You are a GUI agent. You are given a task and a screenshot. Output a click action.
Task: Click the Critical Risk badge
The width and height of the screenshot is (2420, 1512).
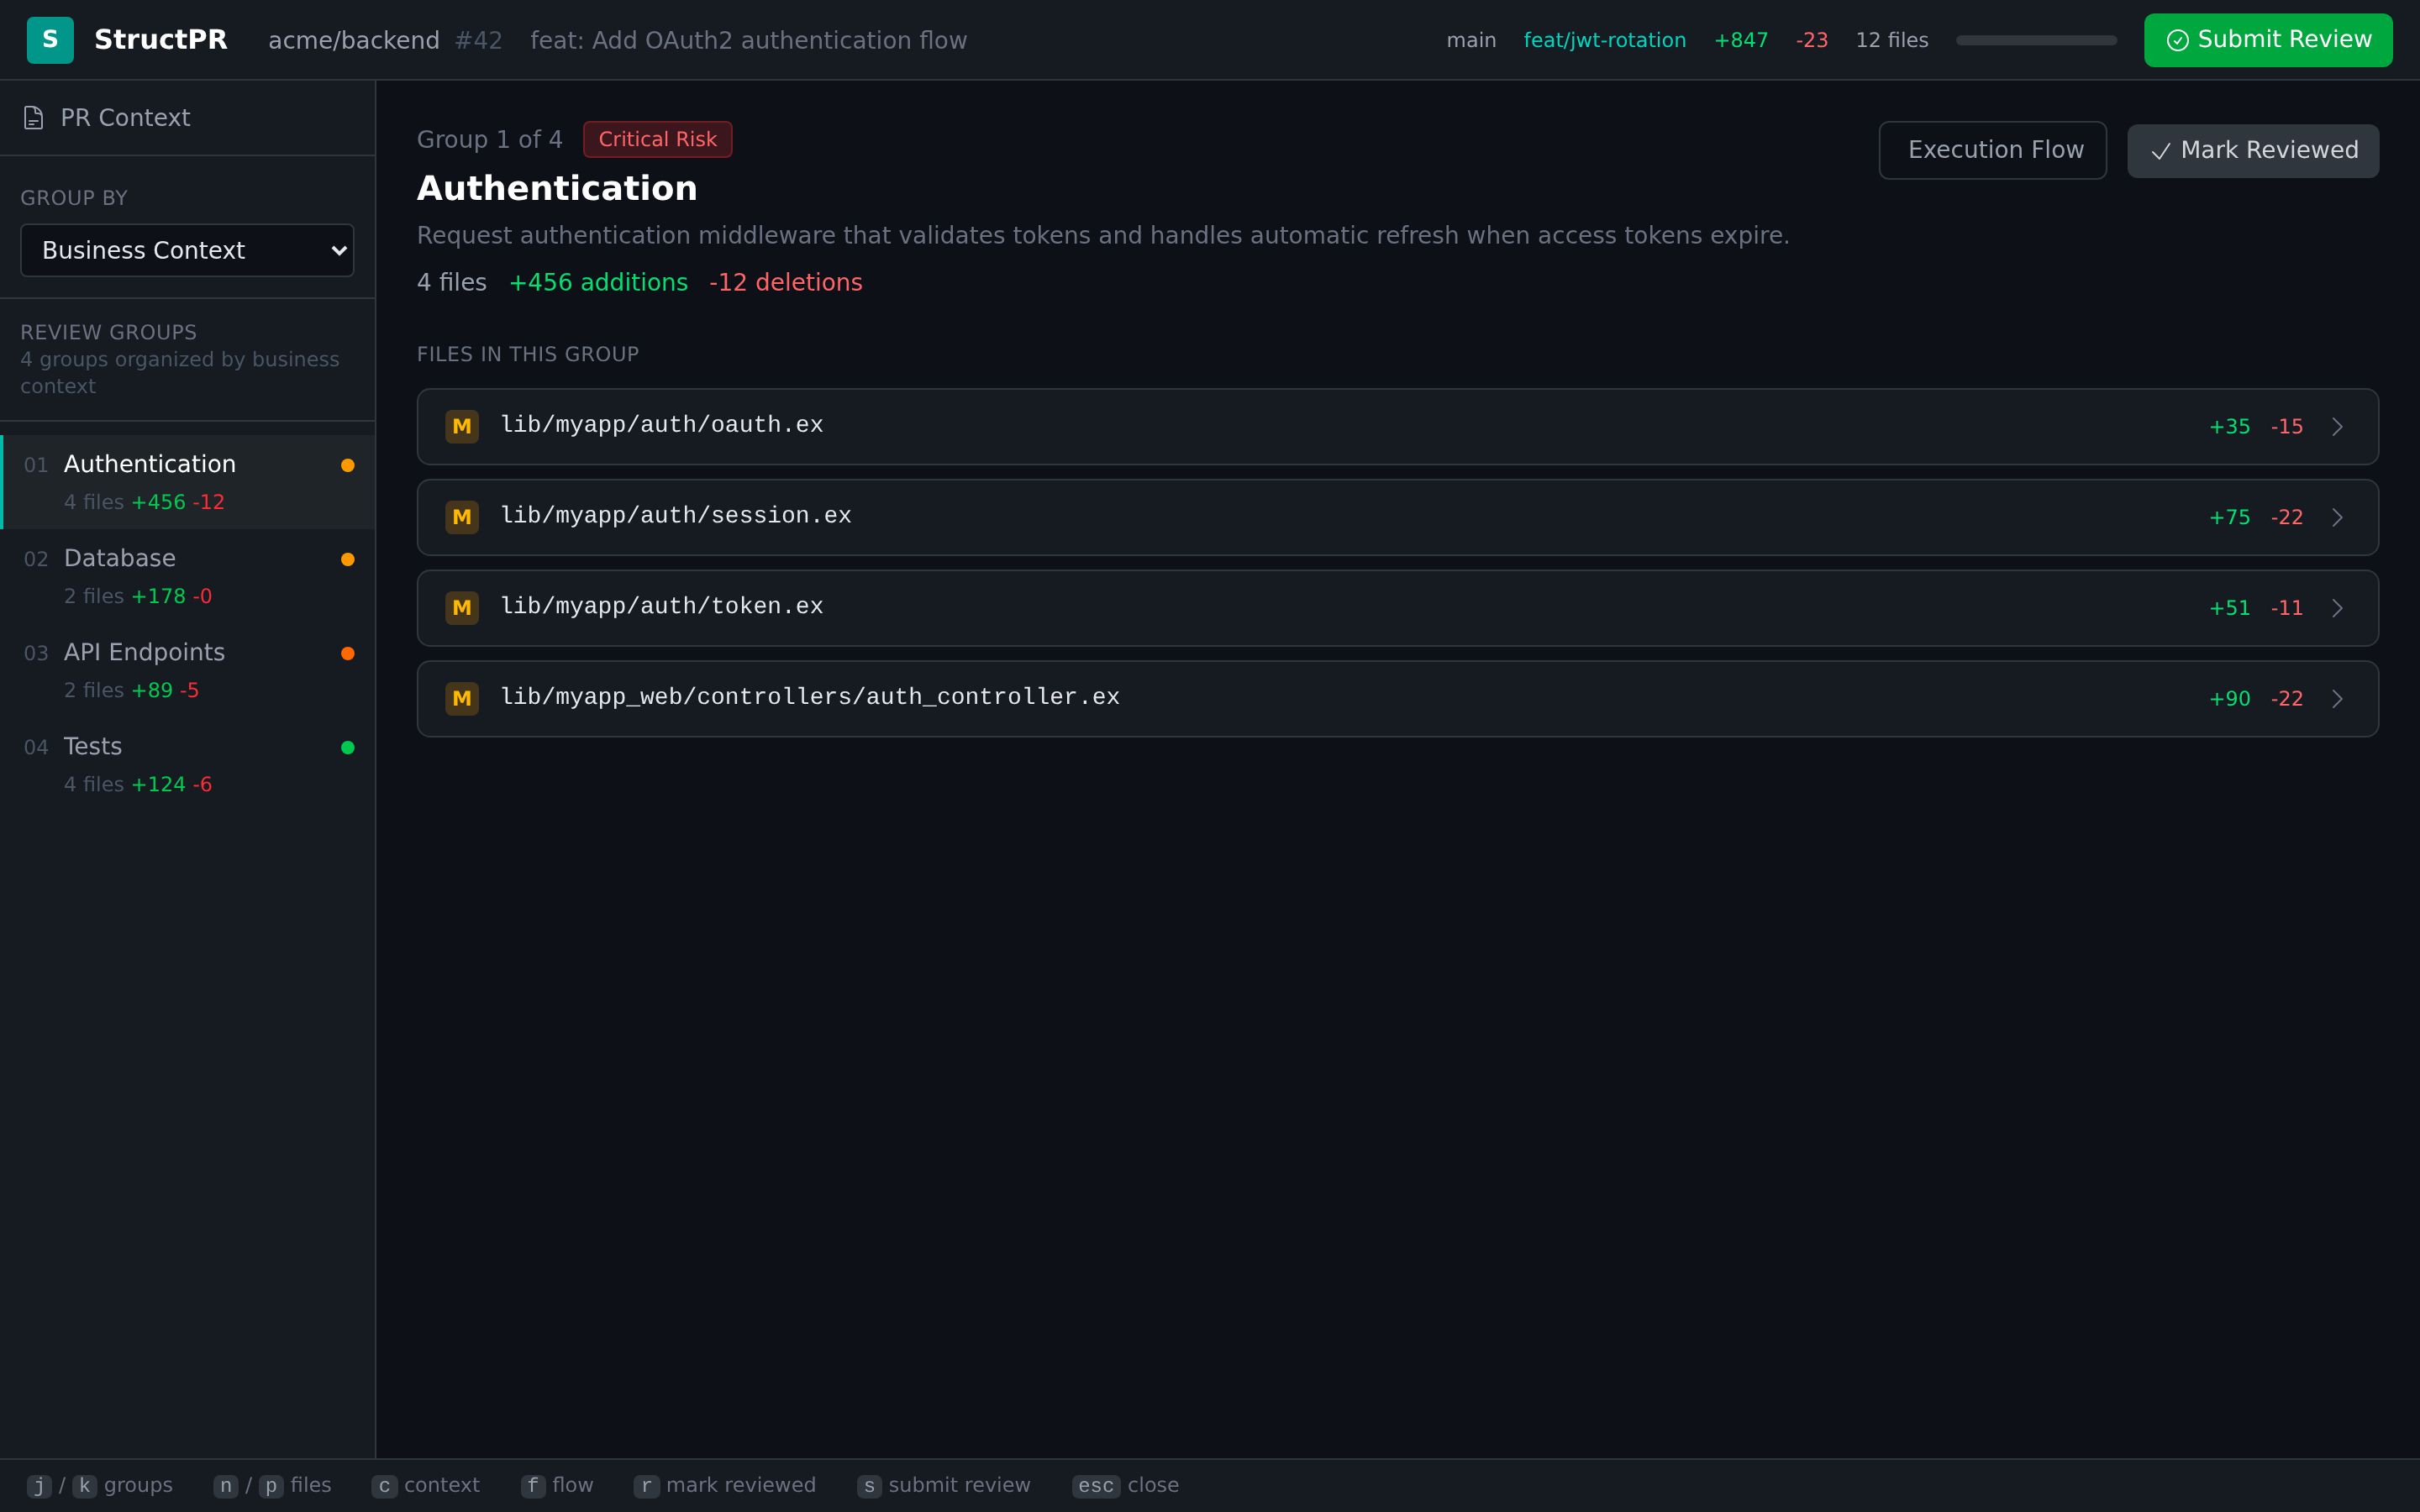pos(657,139)
